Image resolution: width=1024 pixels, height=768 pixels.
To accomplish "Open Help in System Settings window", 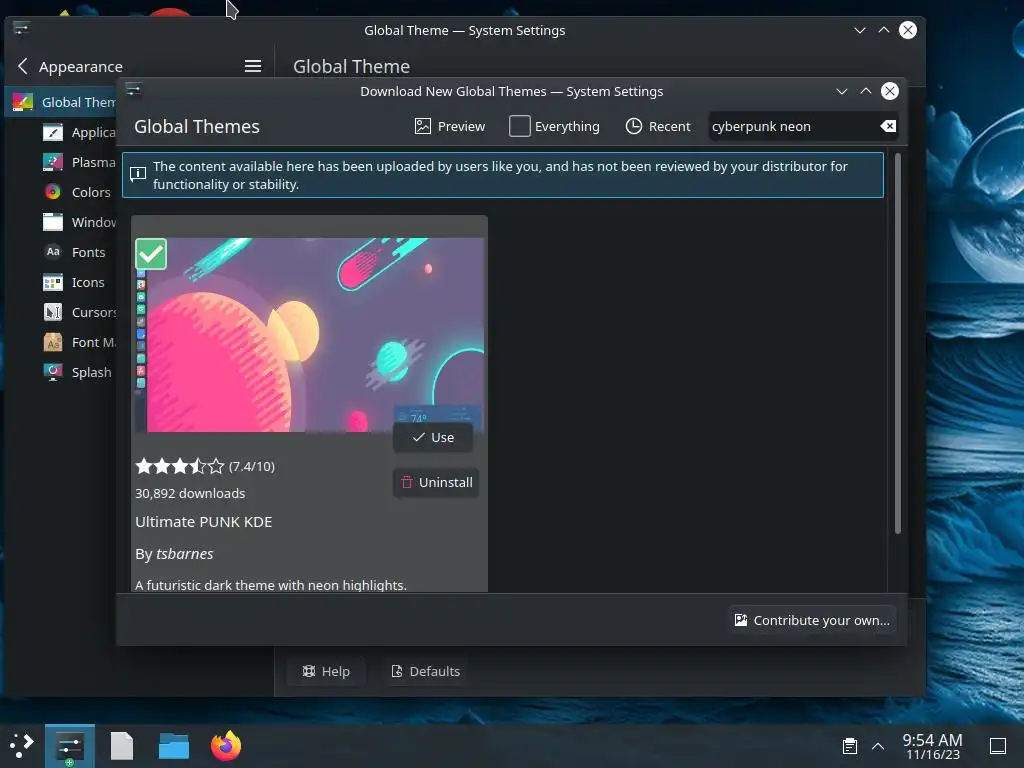I will (326, 671).
